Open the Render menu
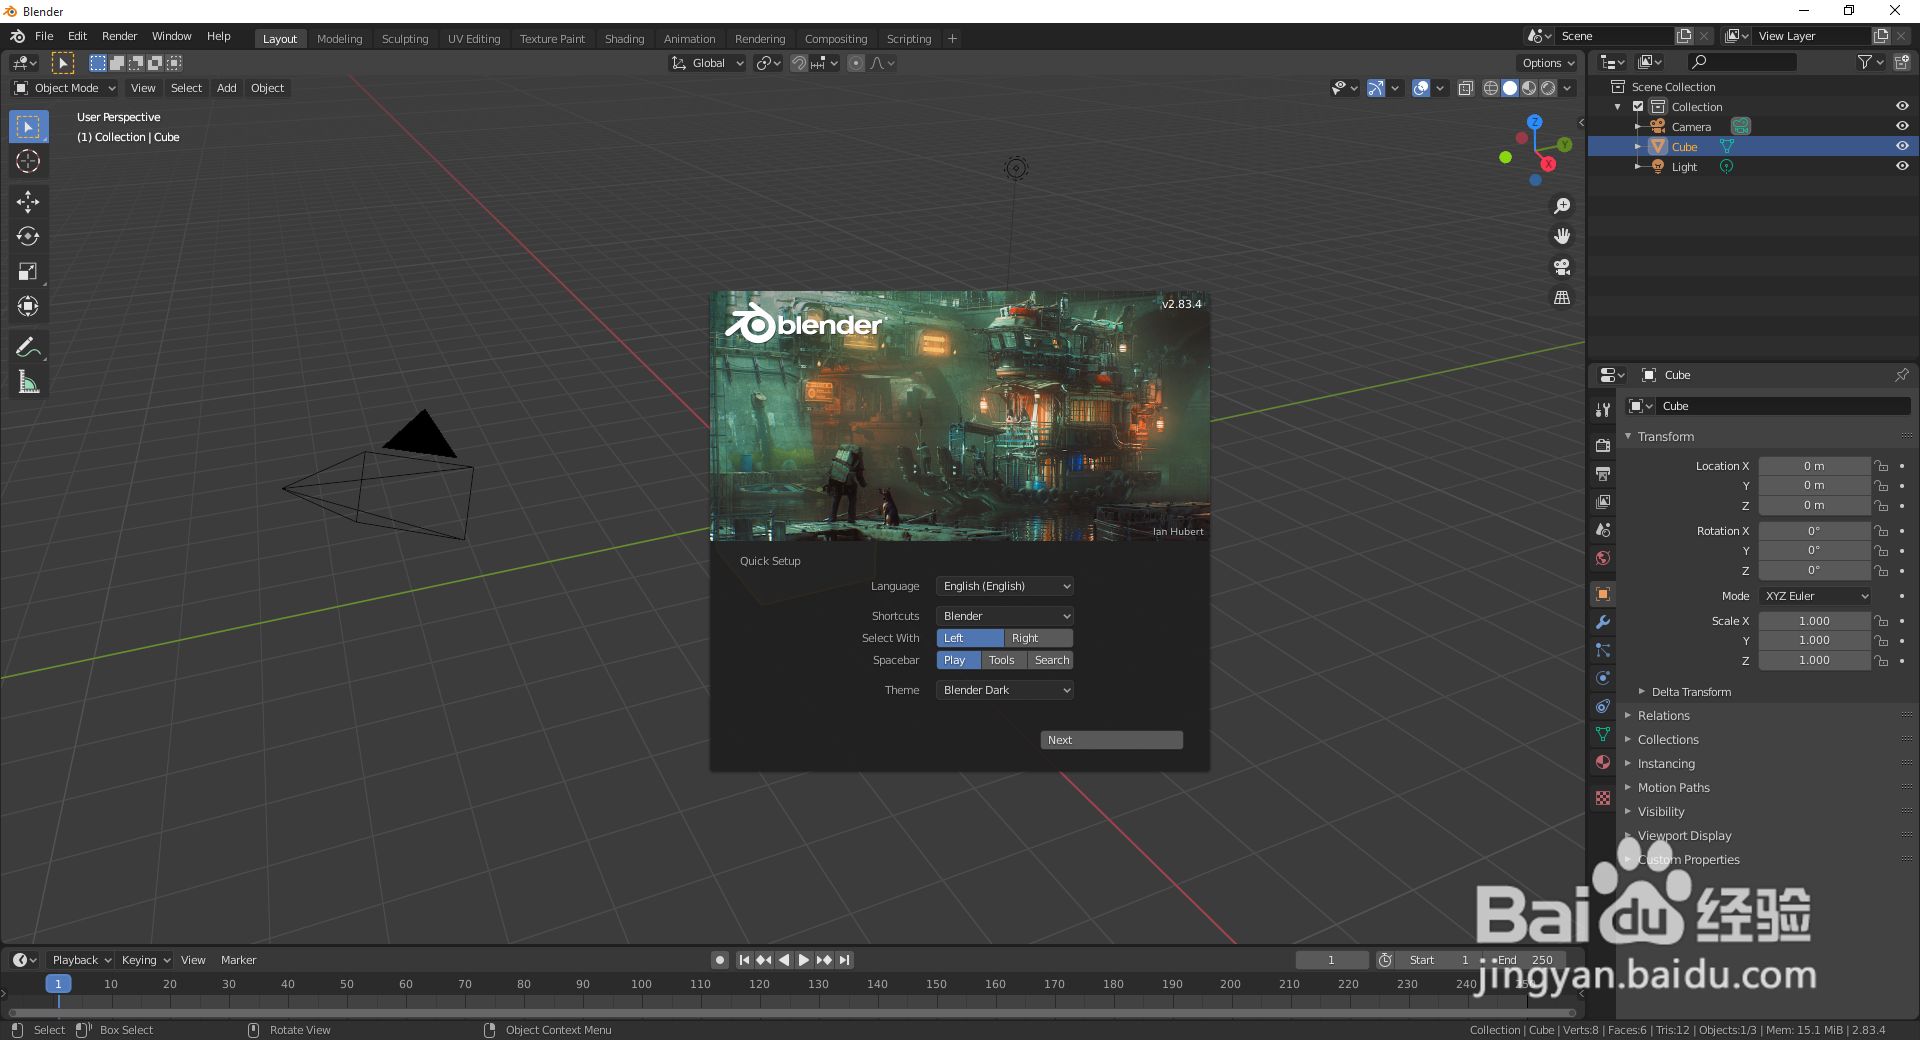 [x=119, y=36]
